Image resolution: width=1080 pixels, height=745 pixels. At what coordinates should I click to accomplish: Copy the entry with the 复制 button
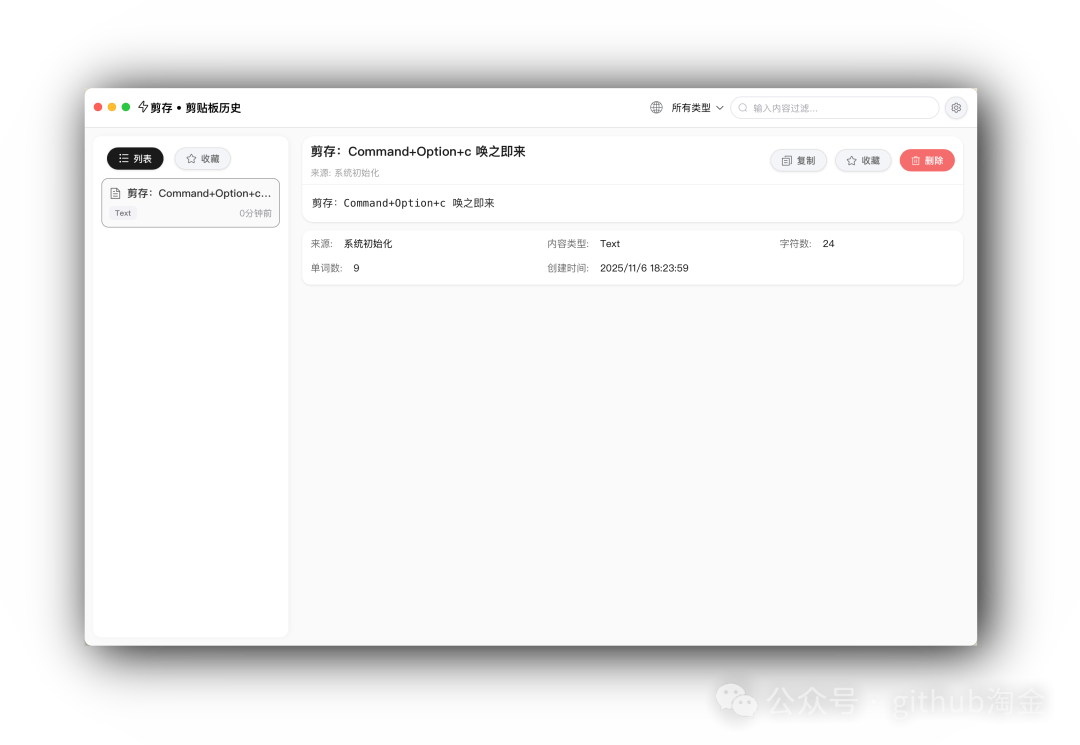pos(798,160)
